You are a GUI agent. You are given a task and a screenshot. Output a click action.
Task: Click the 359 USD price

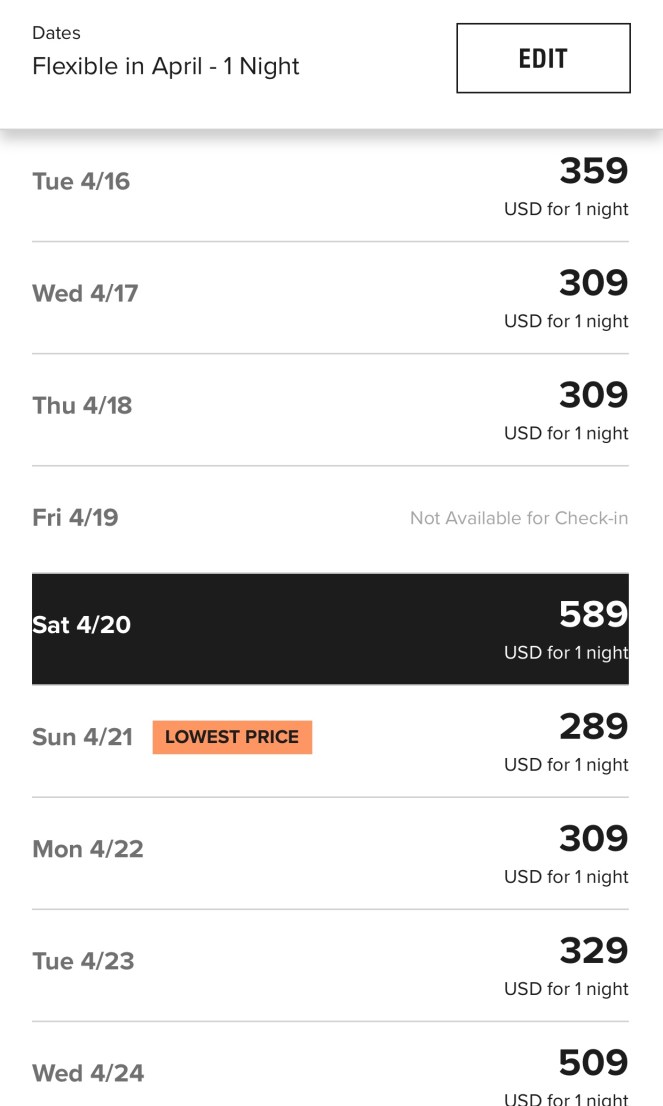[593, 172]
